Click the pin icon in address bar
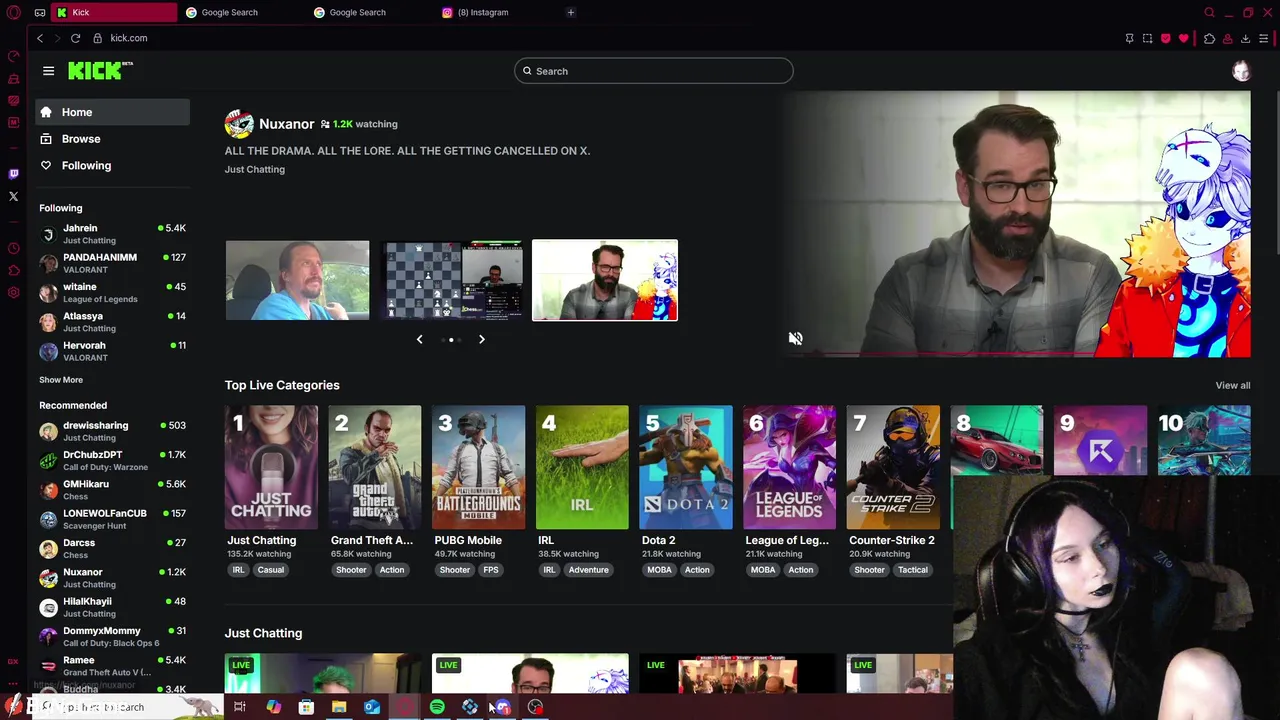This screenshot has height=720, width=1280. (1129, 38)
